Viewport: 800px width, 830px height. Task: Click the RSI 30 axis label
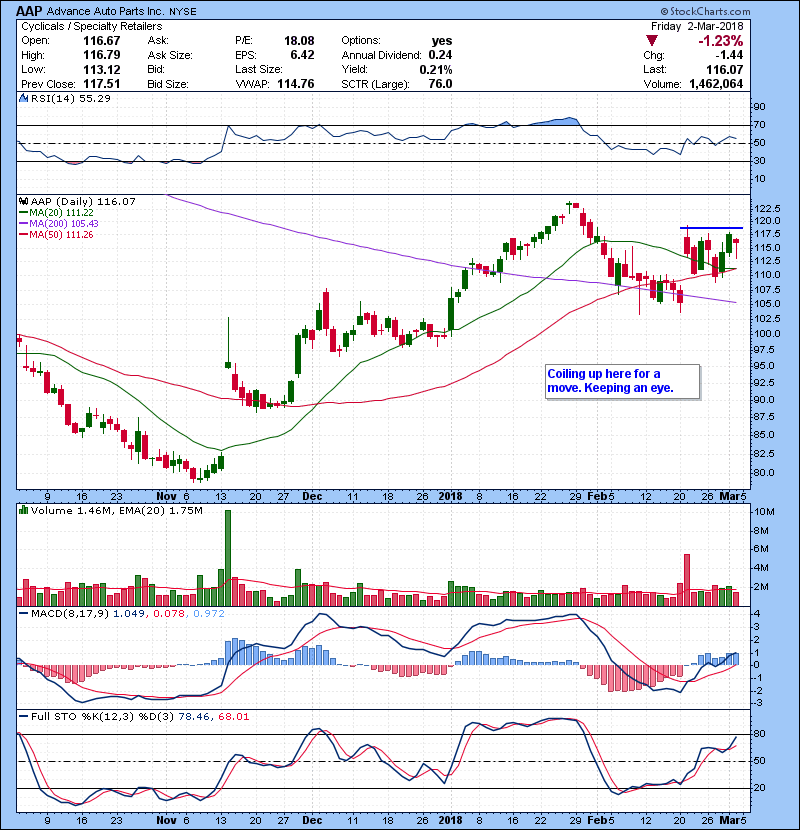760,160
